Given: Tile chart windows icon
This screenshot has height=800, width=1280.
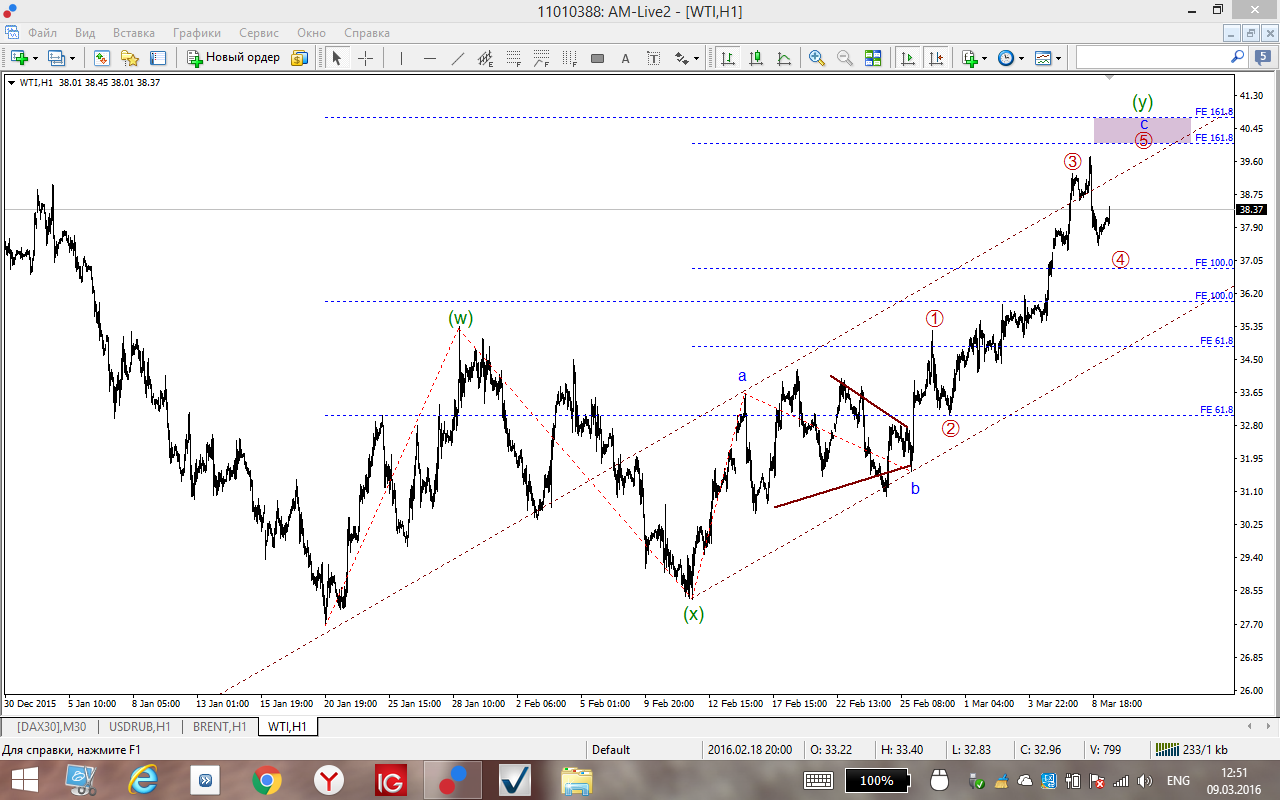Looking at the screenshot, I should click(x=873, y=58).
